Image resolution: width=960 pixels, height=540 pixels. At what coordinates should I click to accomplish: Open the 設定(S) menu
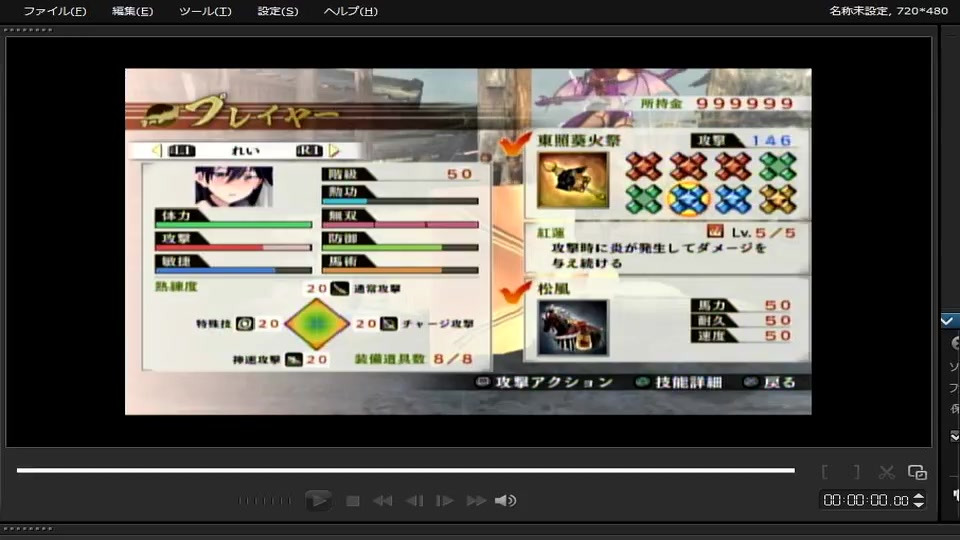click(277, 11)
